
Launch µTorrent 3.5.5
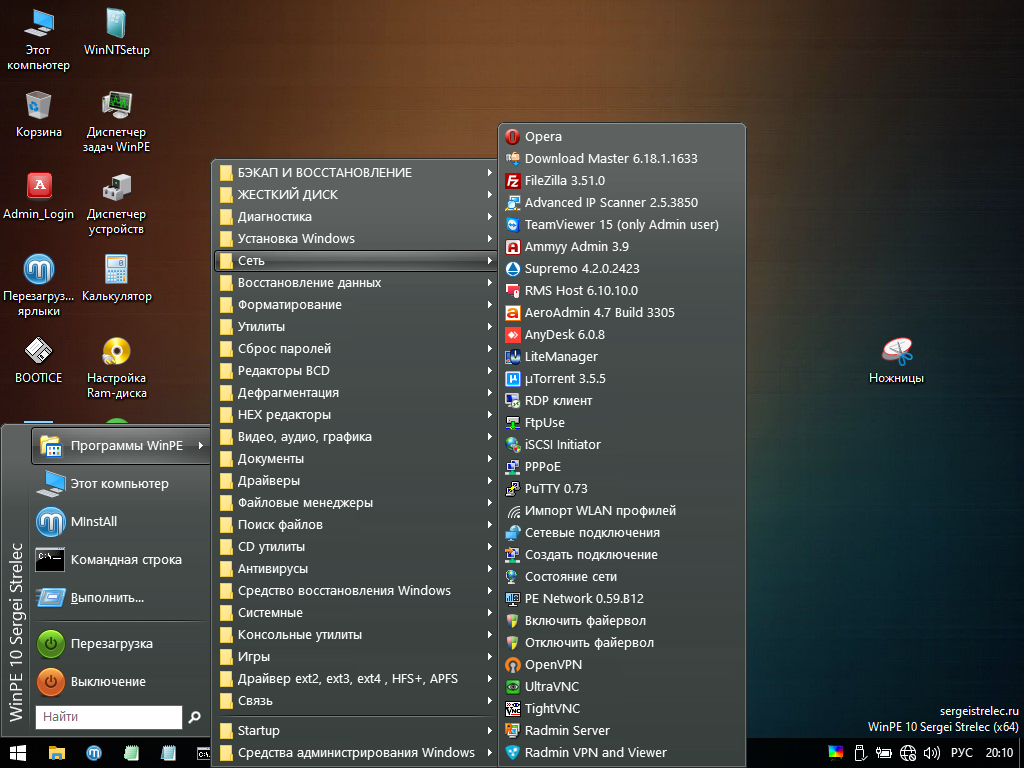click(x=622, y=378)
